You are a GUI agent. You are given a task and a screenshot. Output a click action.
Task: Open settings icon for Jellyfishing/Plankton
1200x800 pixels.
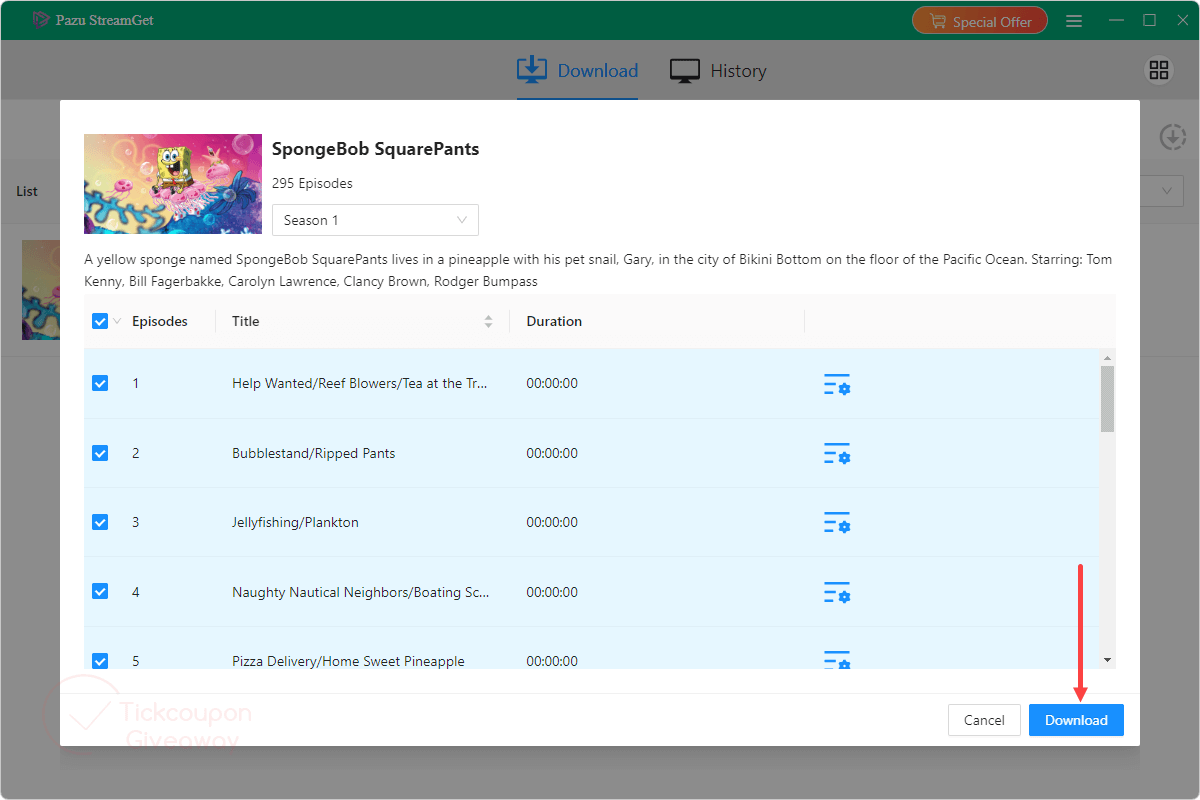pos(837,523)
